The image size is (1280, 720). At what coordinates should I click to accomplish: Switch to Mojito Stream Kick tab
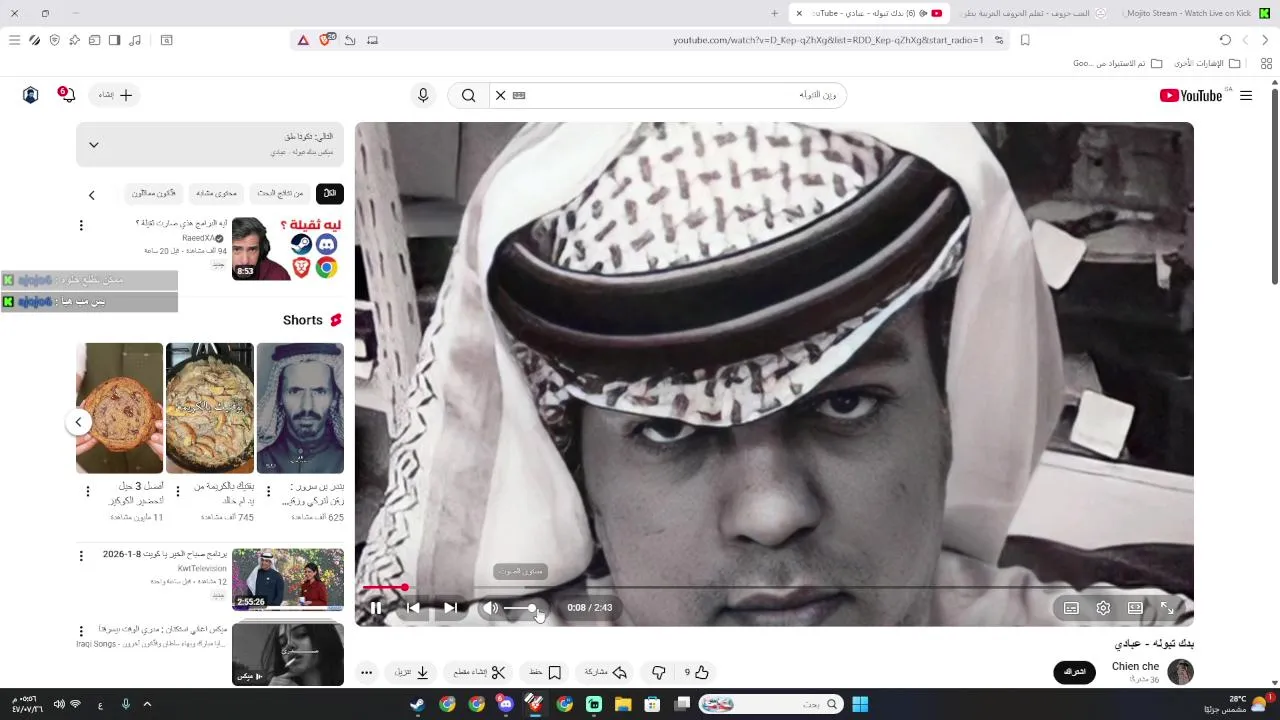coord(1197,13)
